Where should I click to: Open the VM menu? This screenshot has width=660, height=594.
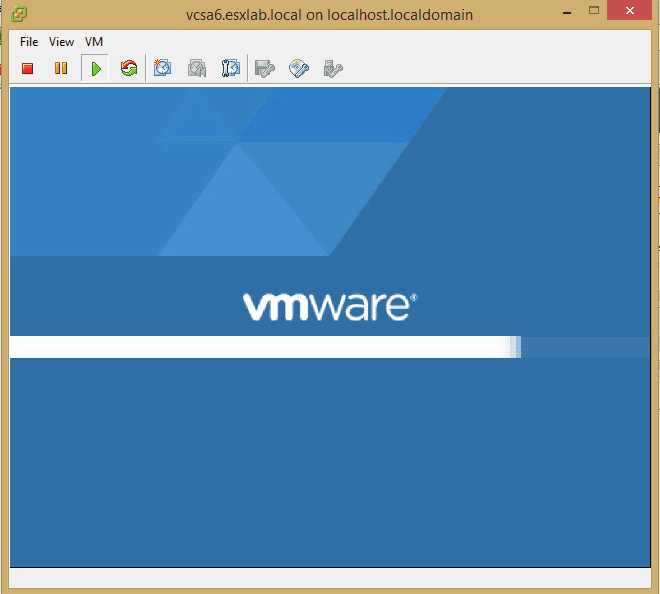pyautogui.click(x=94, y=42)
